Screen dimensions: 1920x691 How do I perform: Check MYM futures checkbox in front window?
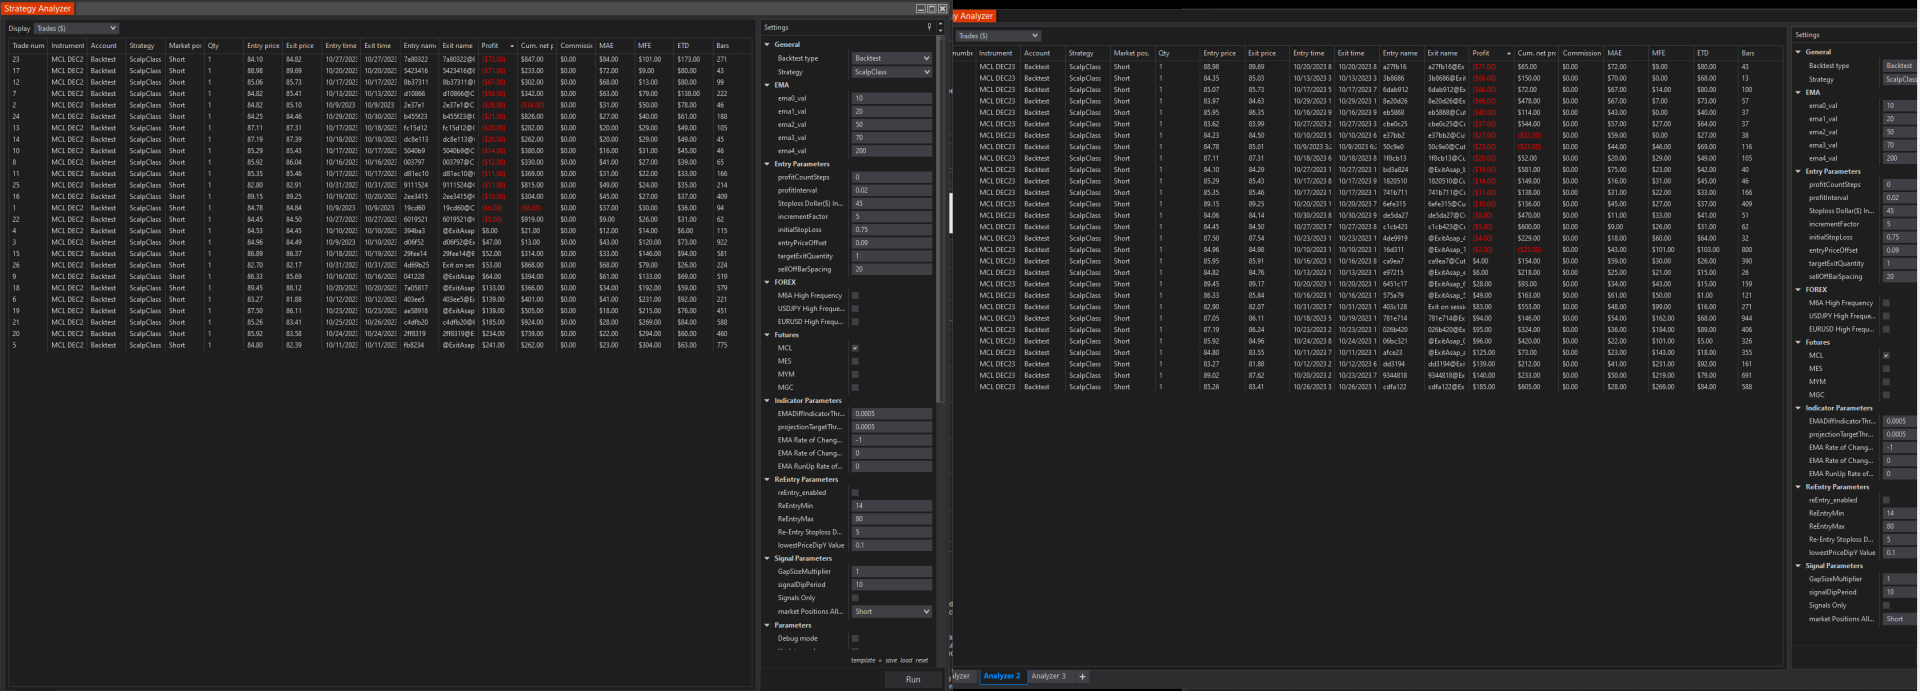point(855,374)
